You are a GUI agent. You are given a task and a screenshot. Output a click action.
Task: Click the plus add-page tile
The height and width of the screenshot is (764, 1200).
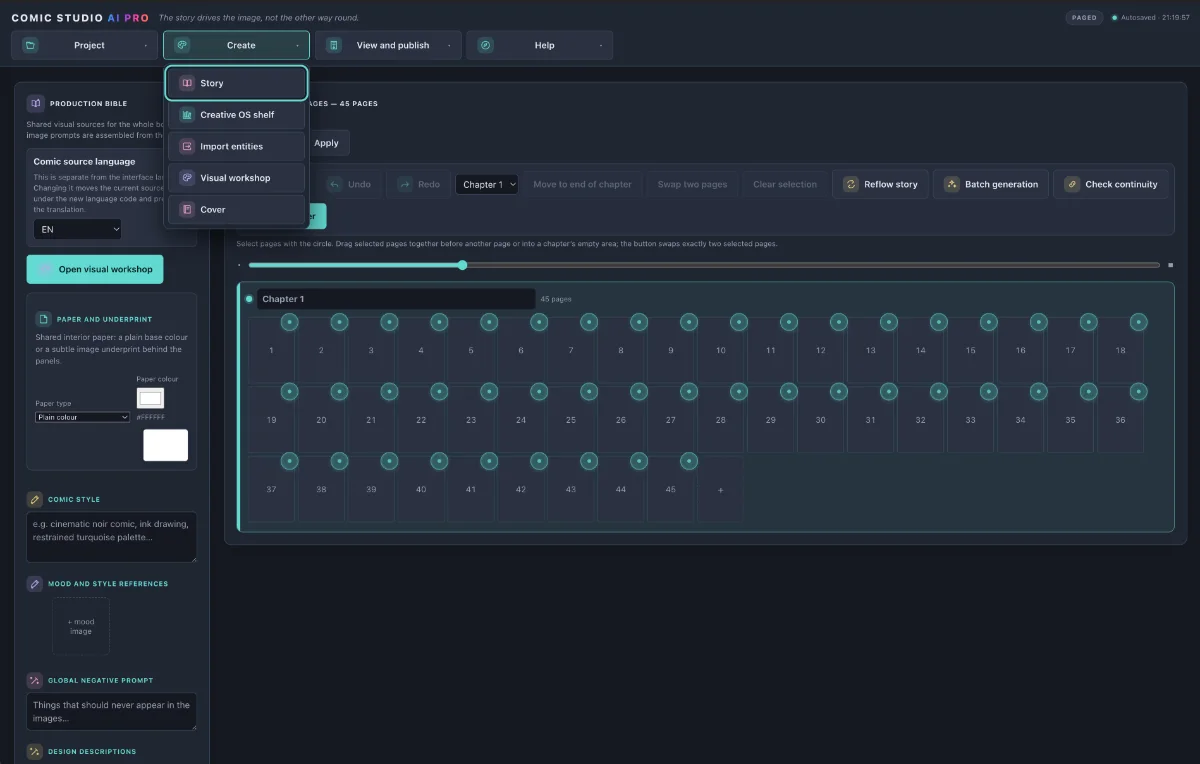720,489
